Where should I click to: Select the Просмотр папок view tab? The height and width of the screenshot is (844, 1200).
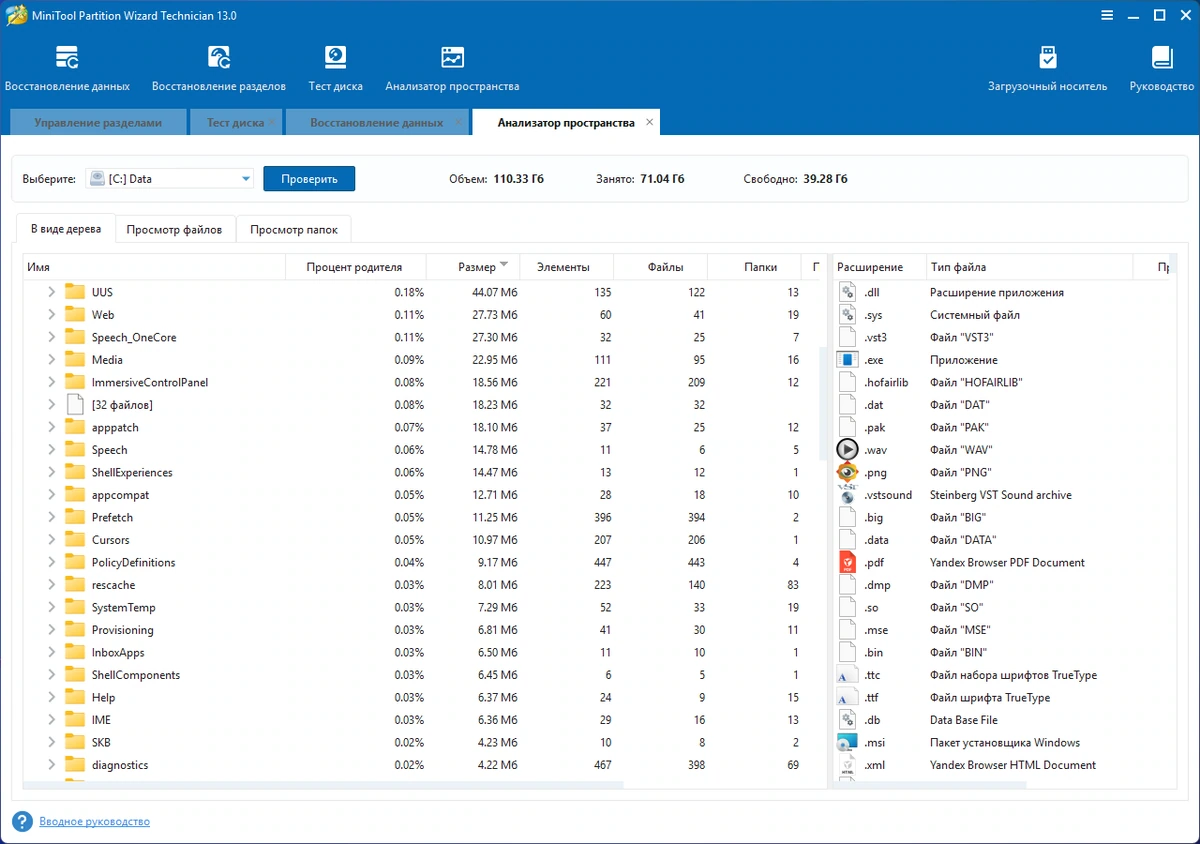click(294, 230)
